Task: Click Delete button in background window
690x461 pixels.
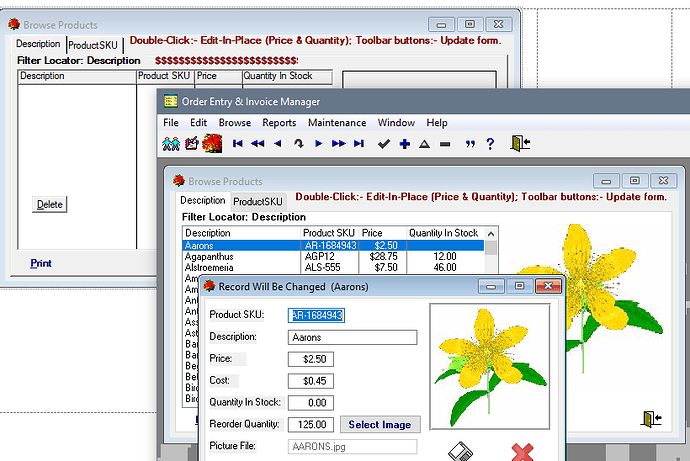Action: pyautogui.click(x=49, y=205)
